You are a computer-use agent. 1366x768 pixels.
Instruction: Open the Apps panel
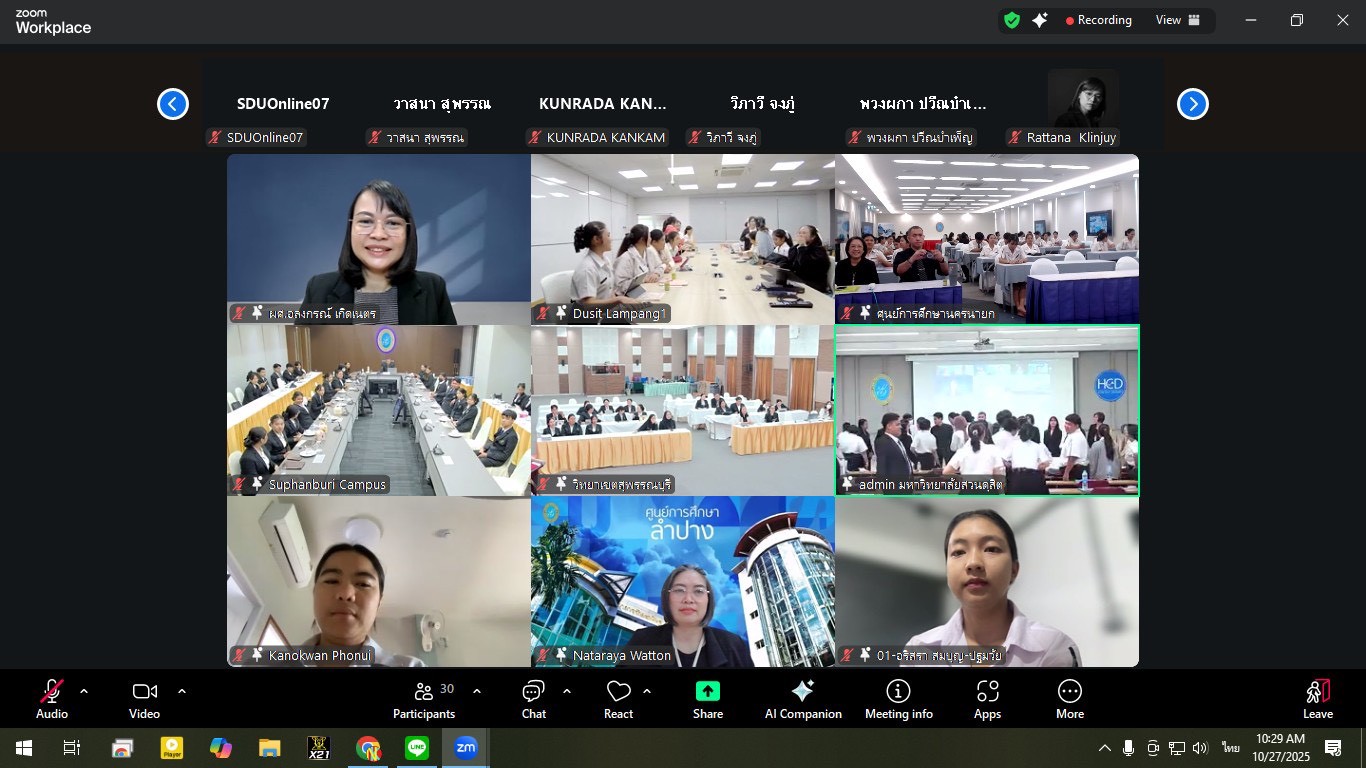point(987,692)
